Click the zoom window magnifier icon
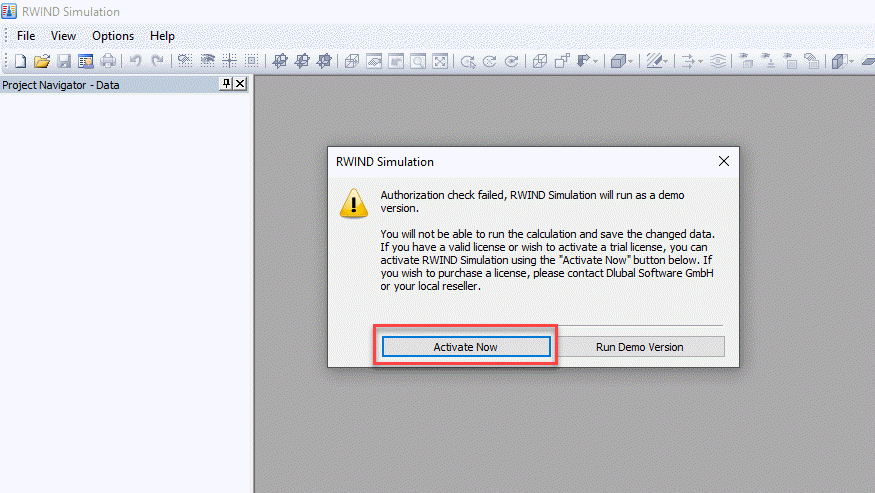 418,61
